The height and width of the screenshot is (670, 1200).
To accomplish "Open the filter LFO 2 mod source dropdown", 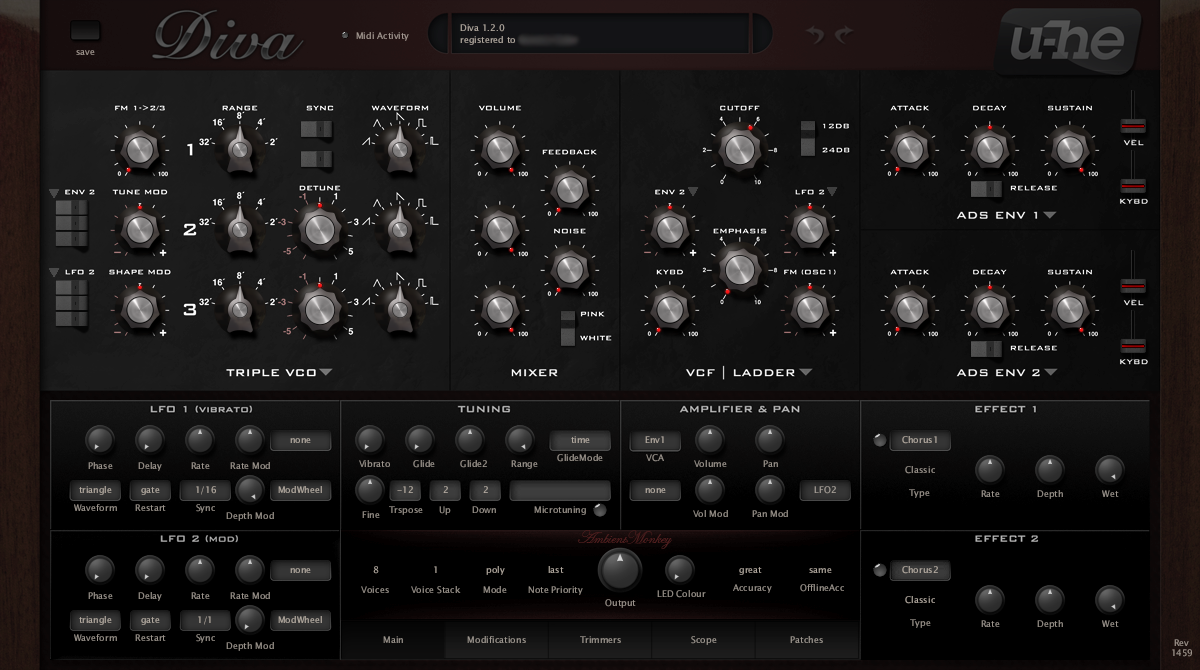I will [x=832, y=191].
